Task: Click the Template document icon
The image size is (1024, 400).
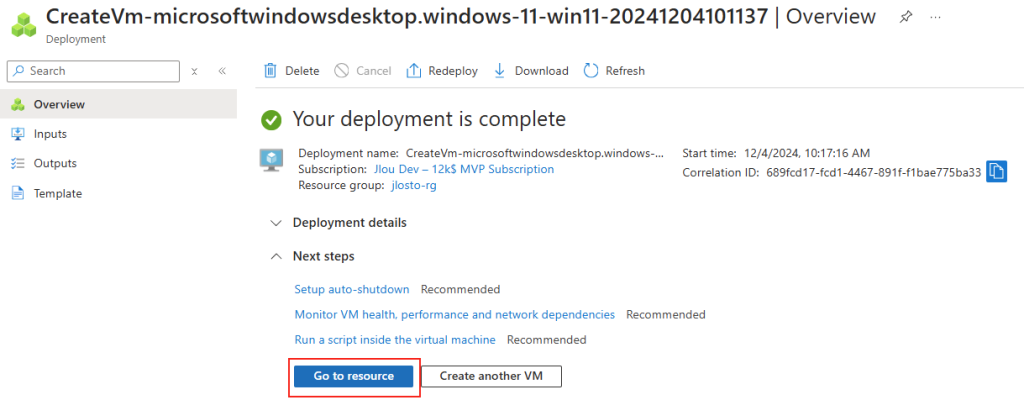Action: (18, 193)
